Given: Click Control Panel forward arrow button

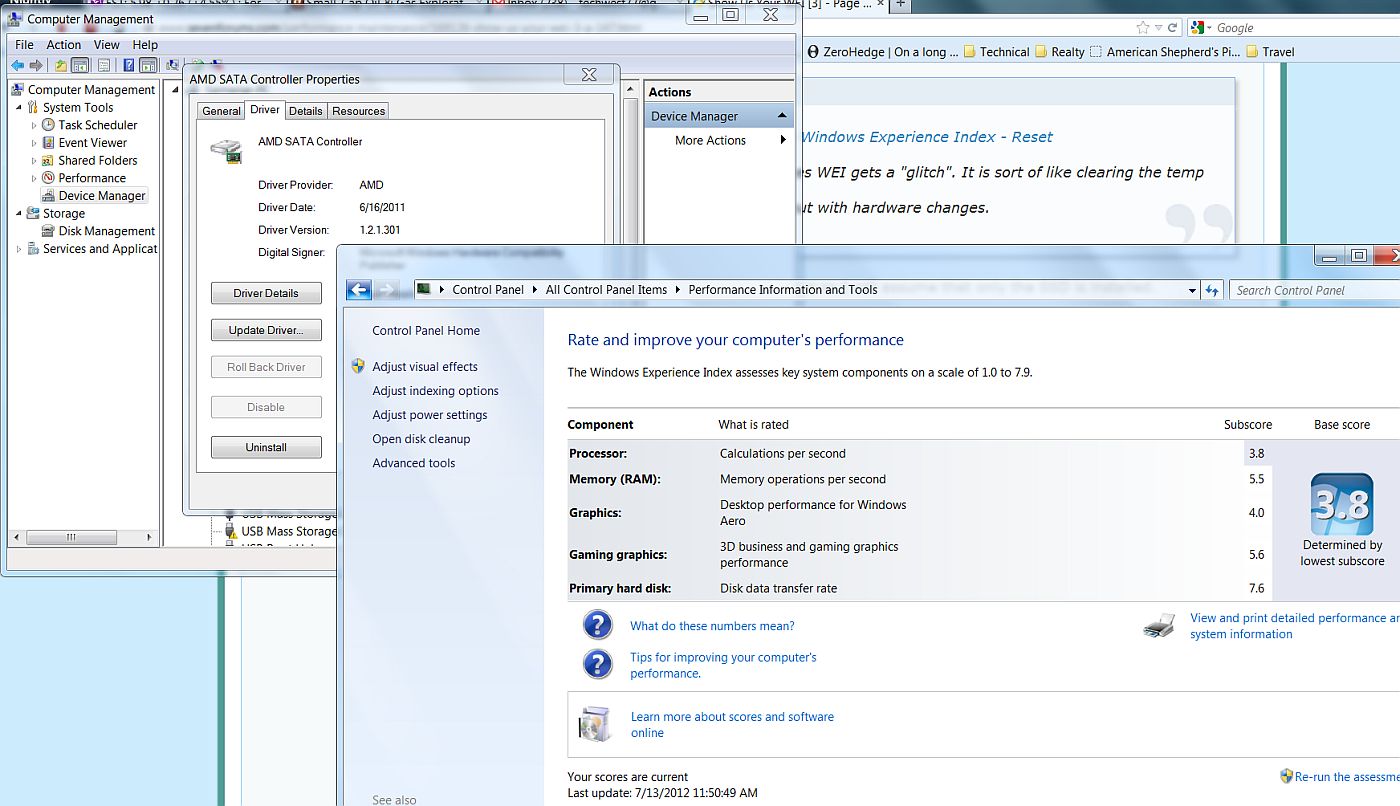Looking at the screenshot, I should tap(386, 290).
